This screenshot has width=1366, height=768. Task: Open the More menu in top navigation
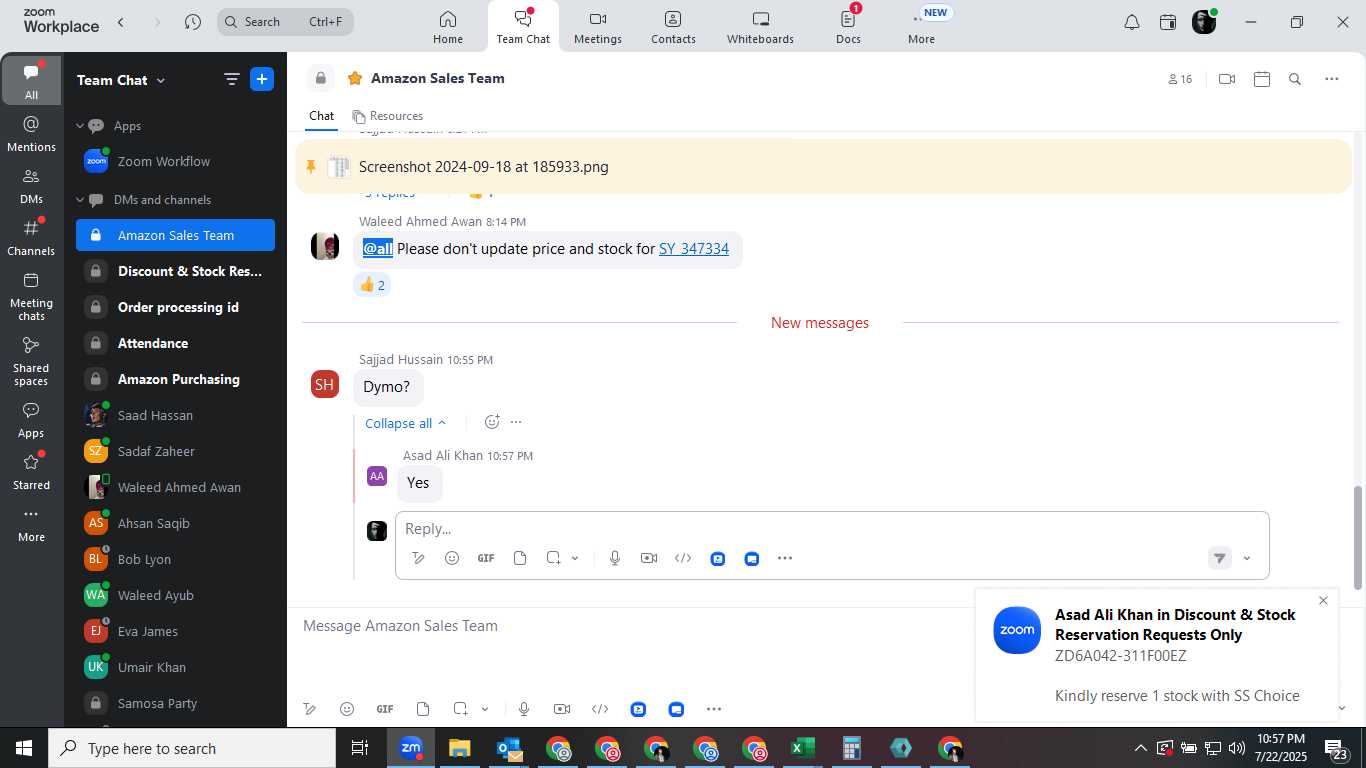coord(921,27)
